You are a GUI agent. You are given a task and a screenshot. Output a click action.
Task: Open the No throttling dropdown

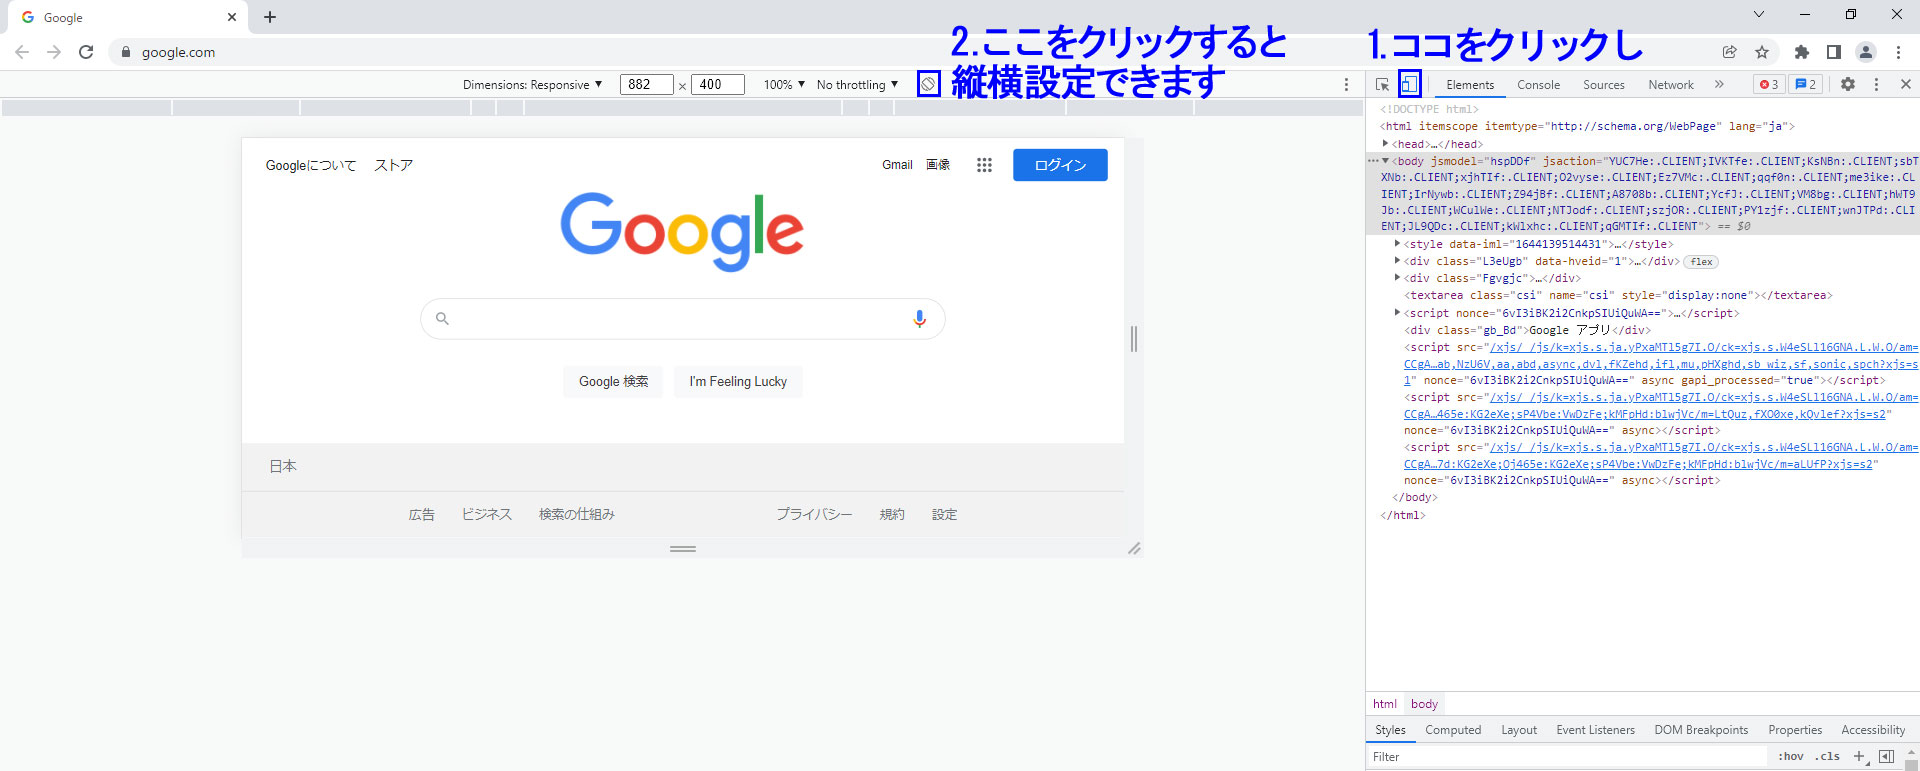[x=857, y=85]
